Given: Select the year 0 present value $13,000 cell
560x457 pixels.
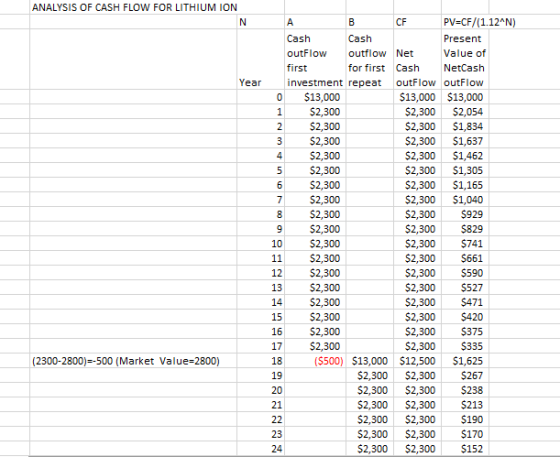Looking at the screenshot, I should click(x=465, y=97).
